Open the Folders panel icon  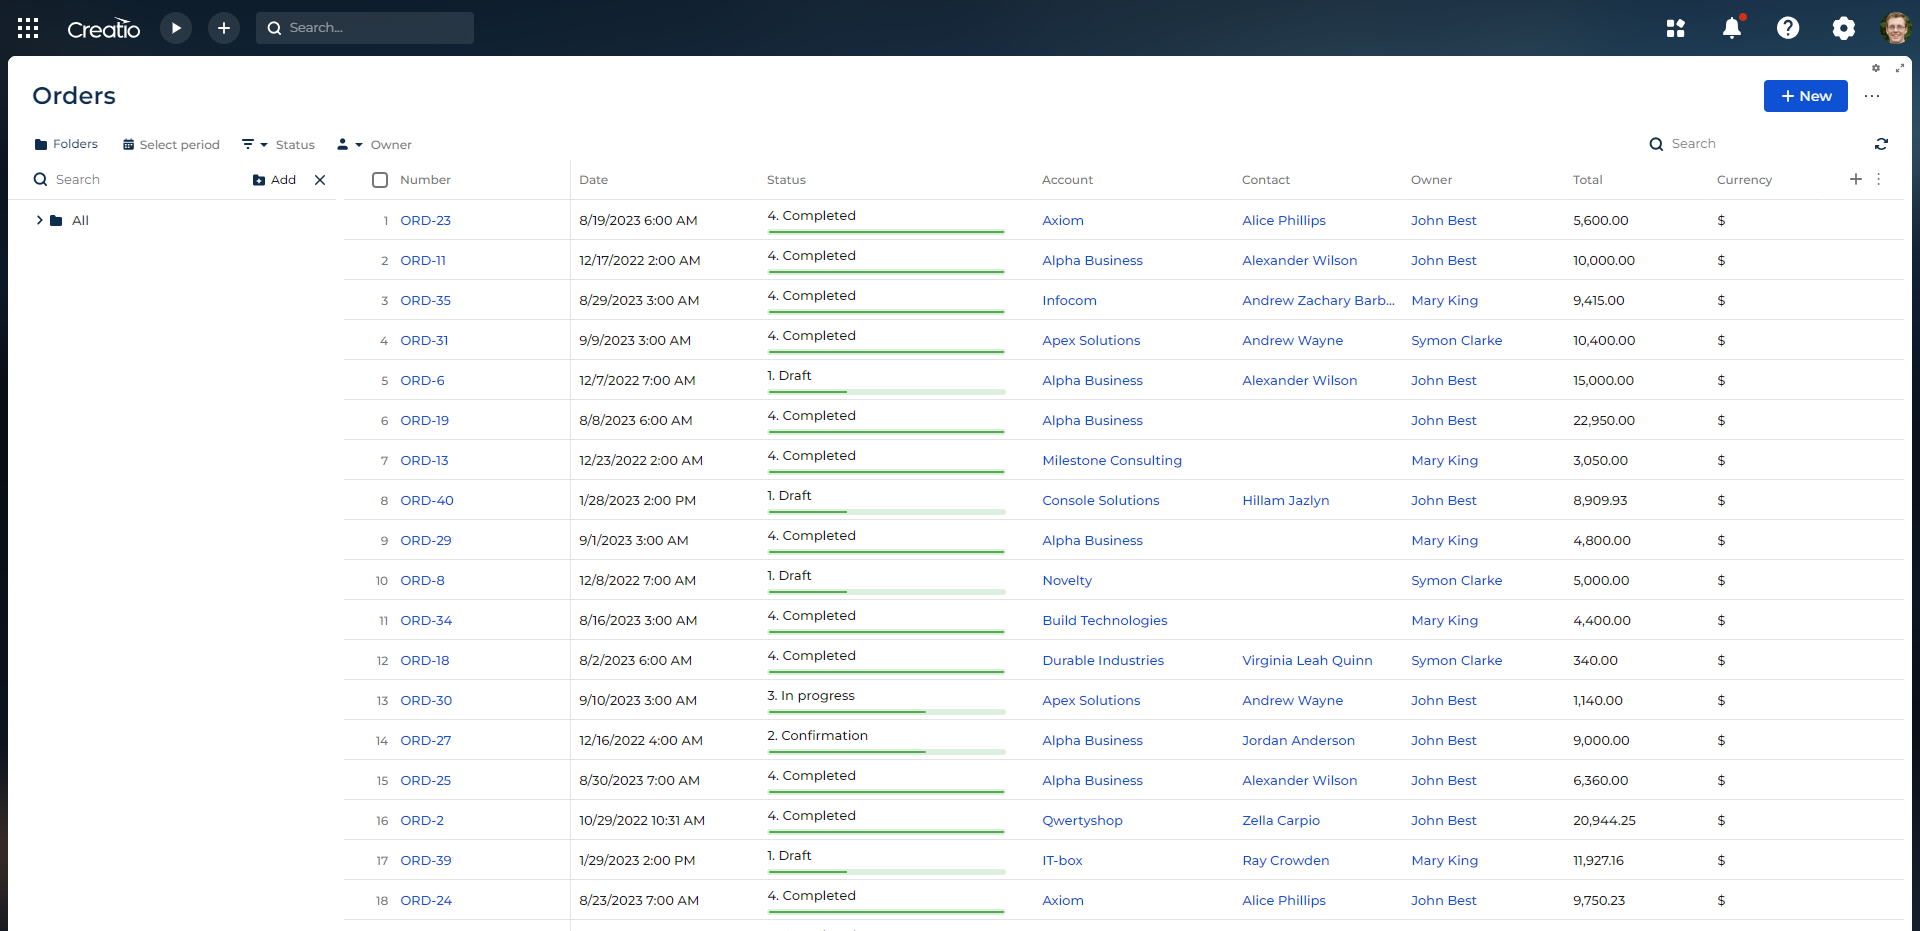(x=40, y=144)
